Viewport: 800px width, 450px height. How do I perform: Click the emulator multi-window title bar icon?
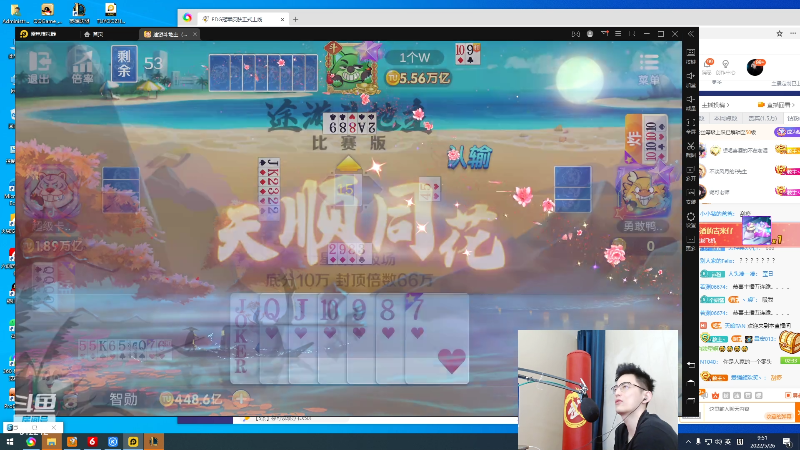576,34
